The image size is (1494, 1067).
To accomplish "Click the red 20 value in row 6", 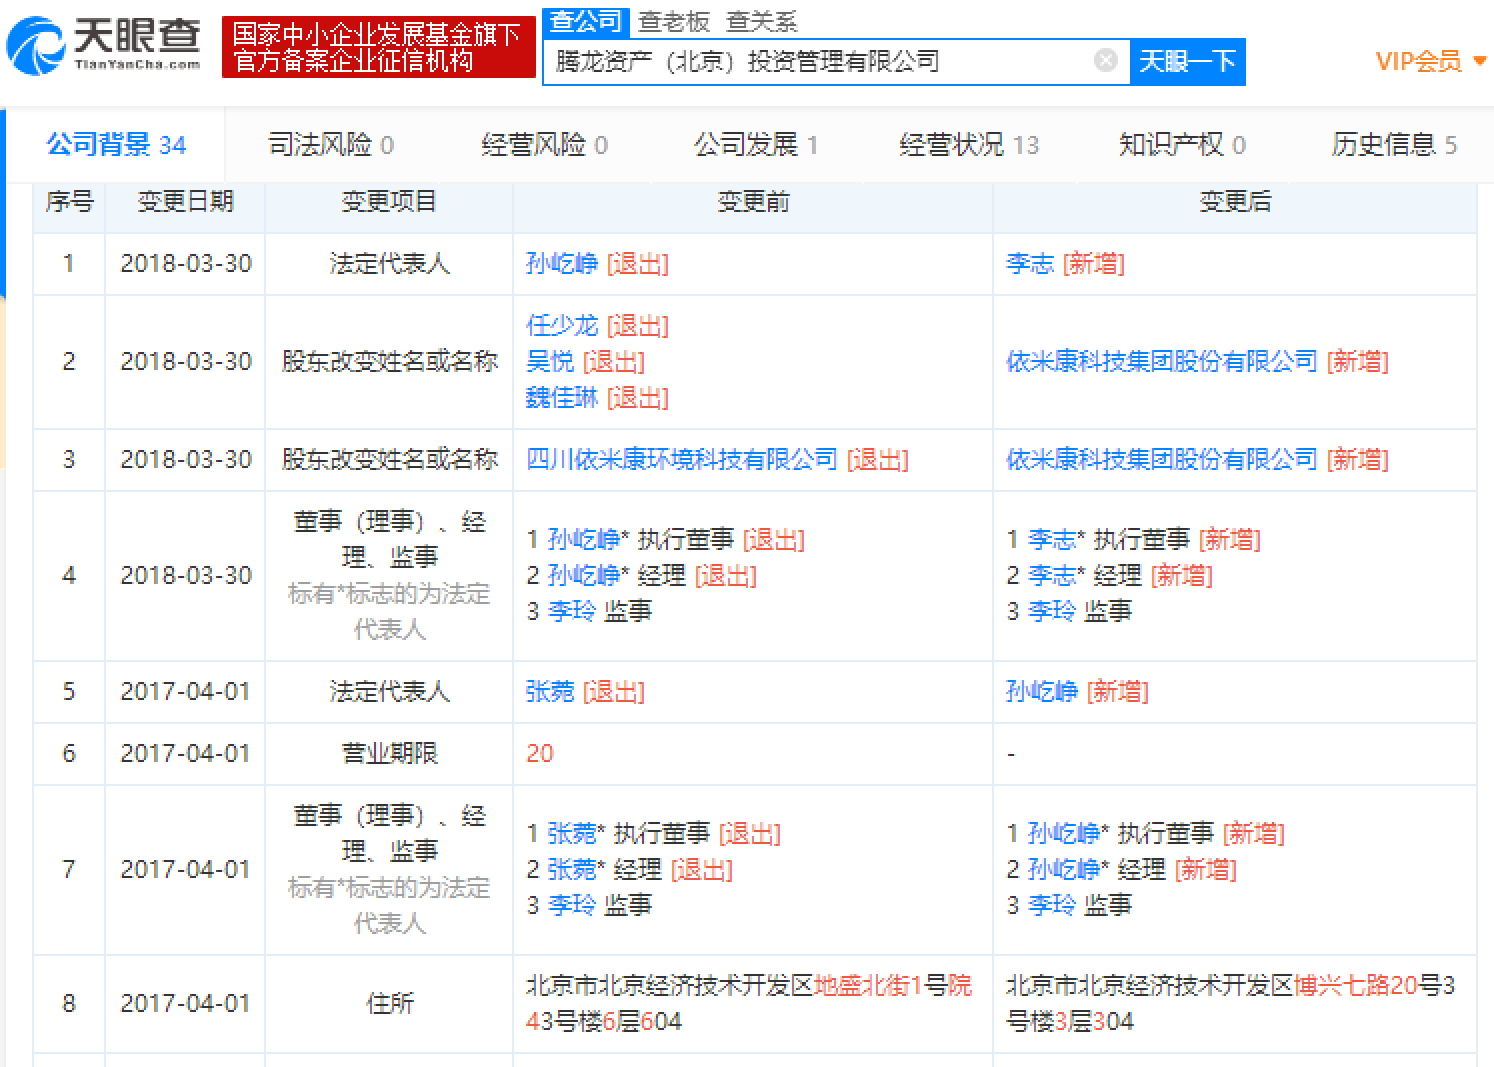I will [x=540, y=754].
